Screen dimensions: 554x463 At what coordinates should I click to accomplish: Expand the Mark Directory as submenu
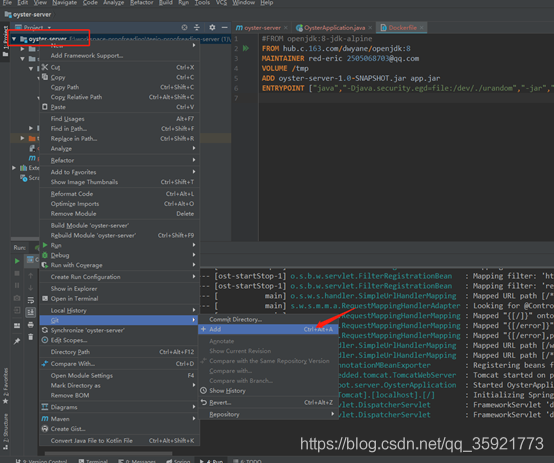click(119, 385)
